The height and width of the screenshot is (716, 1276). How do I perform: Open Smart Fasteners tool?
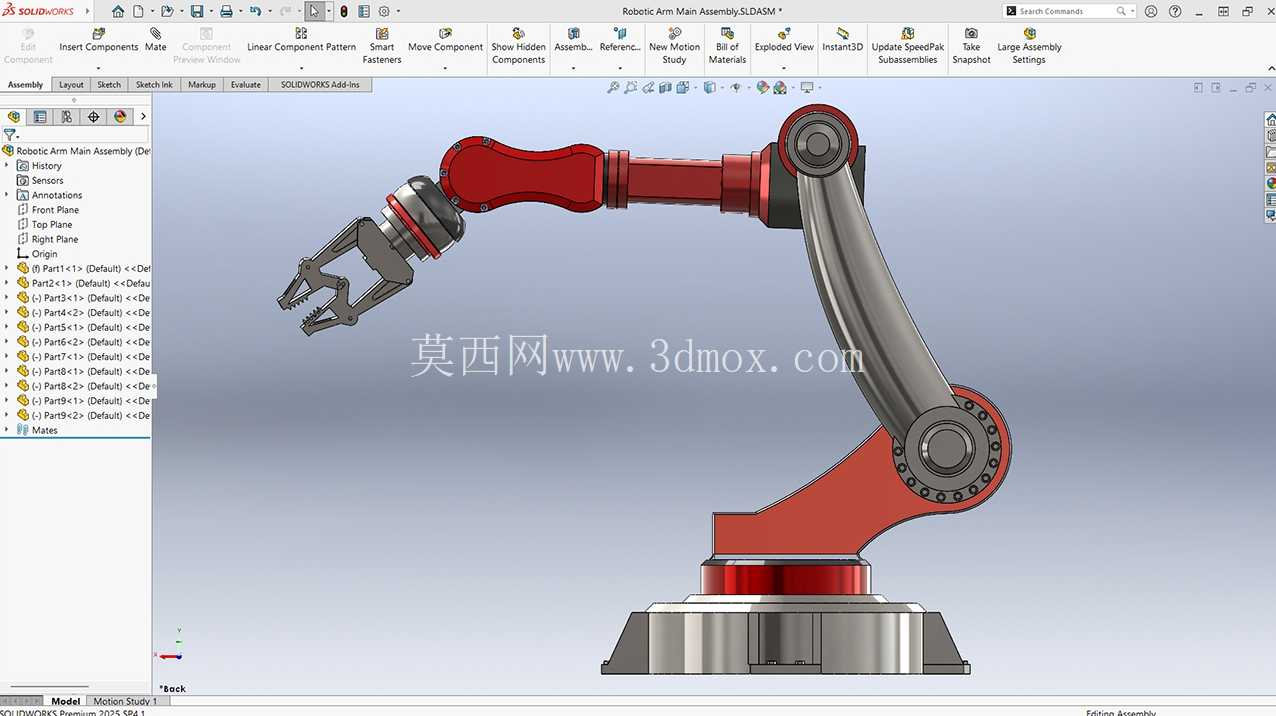coord(382,46)
